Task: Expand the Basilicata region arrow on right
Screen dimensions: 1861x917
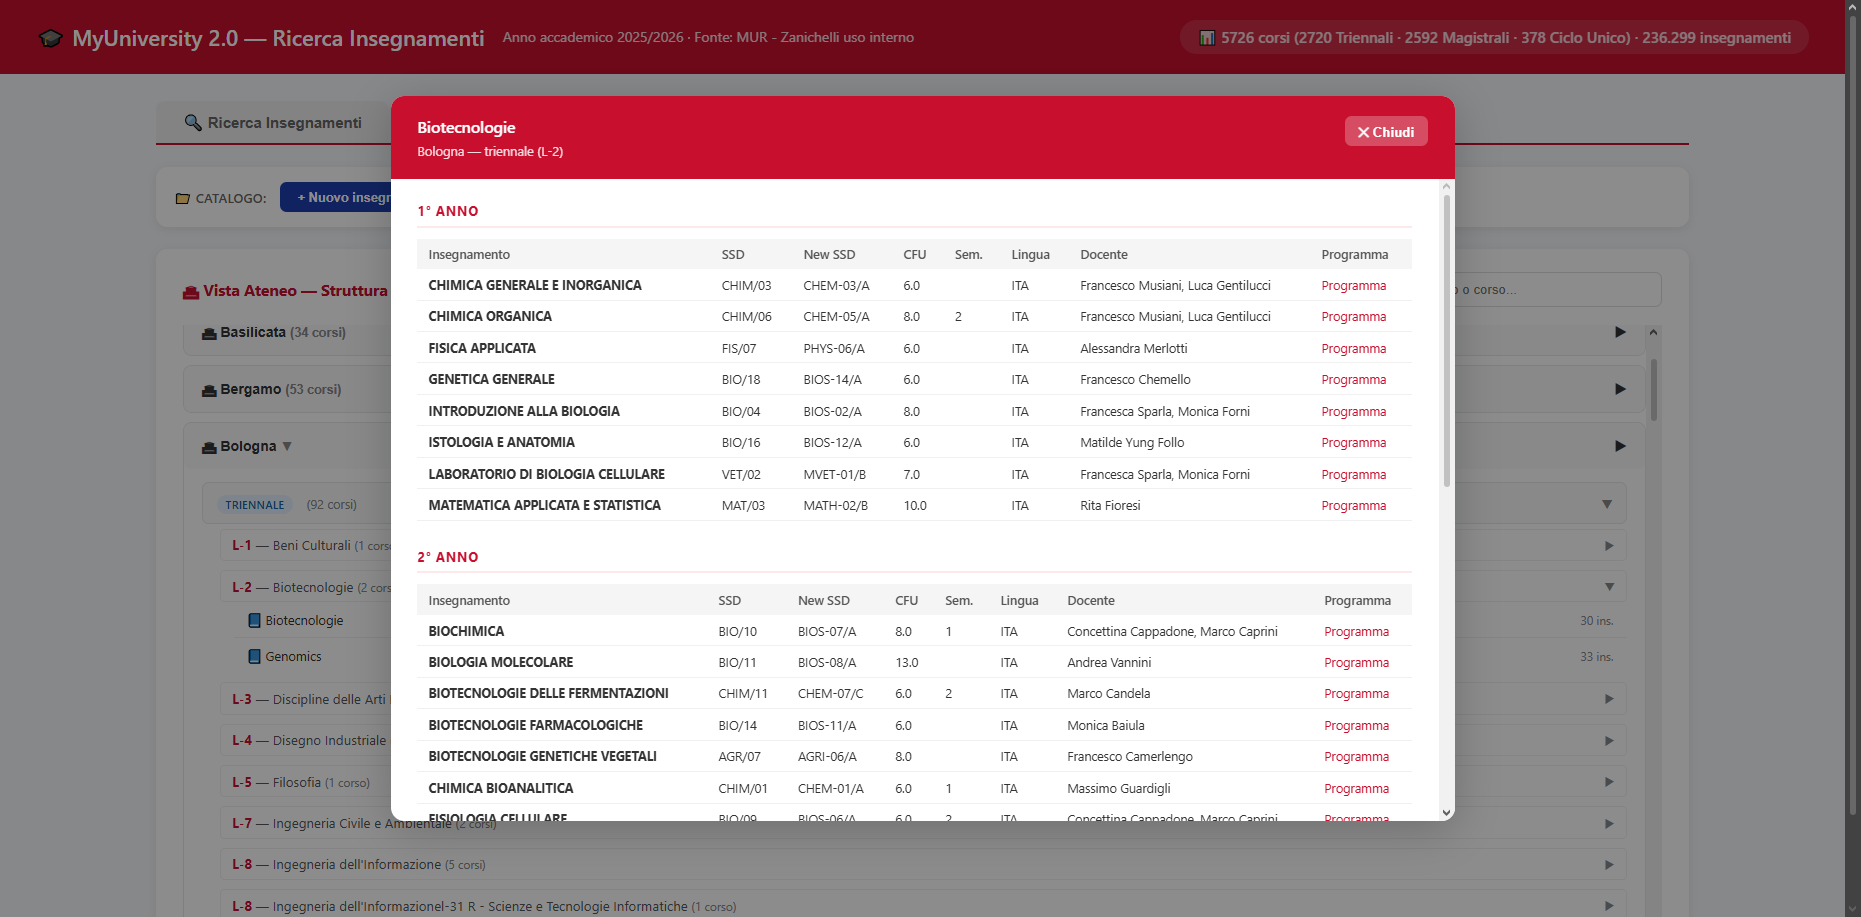Action: coord(1620,332)
